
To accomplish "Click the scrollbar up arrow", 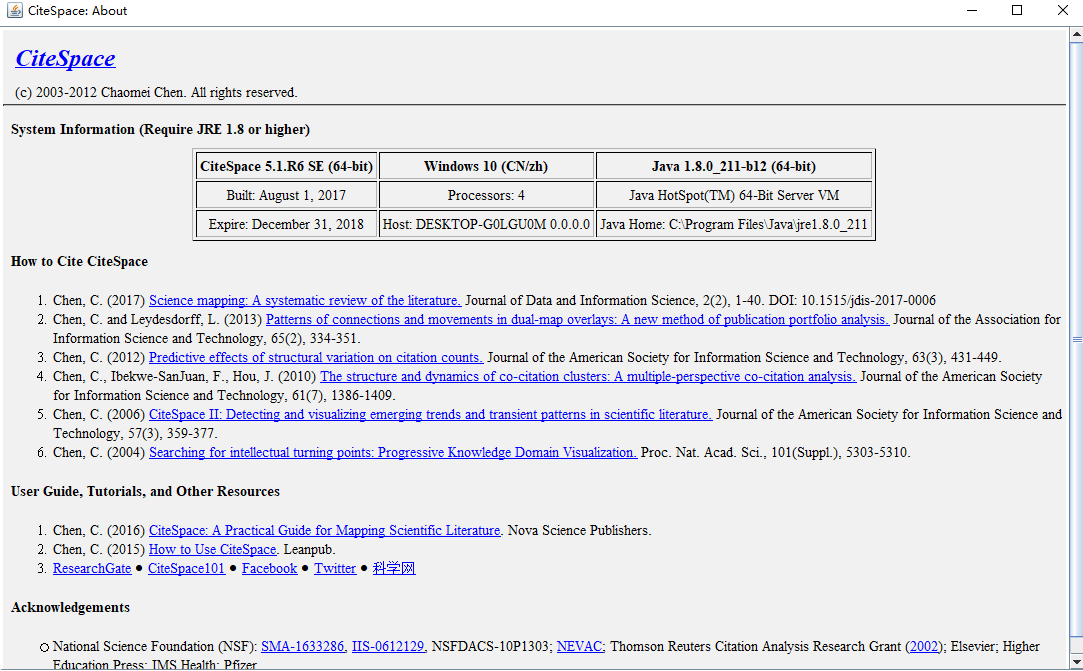I will (1076, 34).
